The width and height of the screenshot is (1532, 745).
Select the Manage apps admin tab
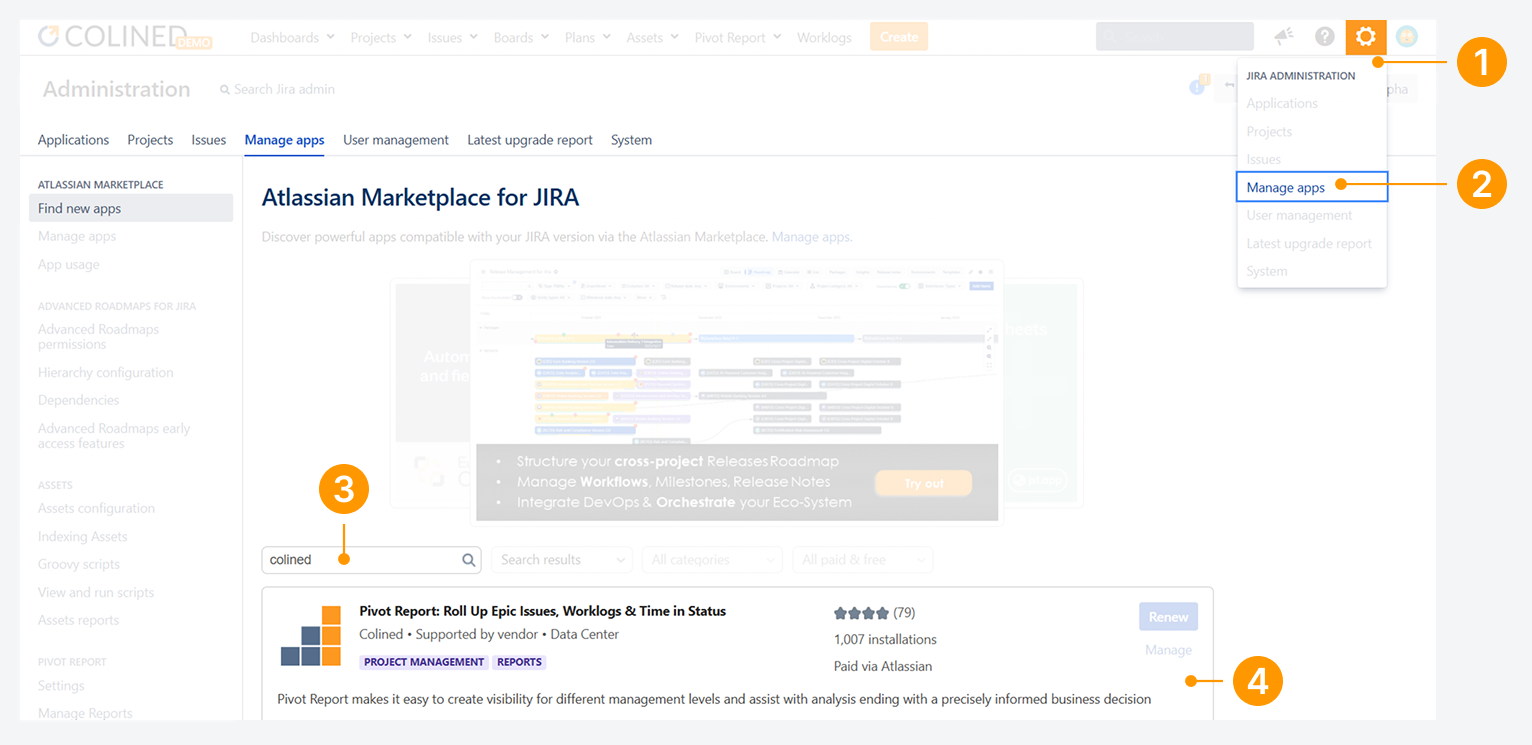click(284, 140)
